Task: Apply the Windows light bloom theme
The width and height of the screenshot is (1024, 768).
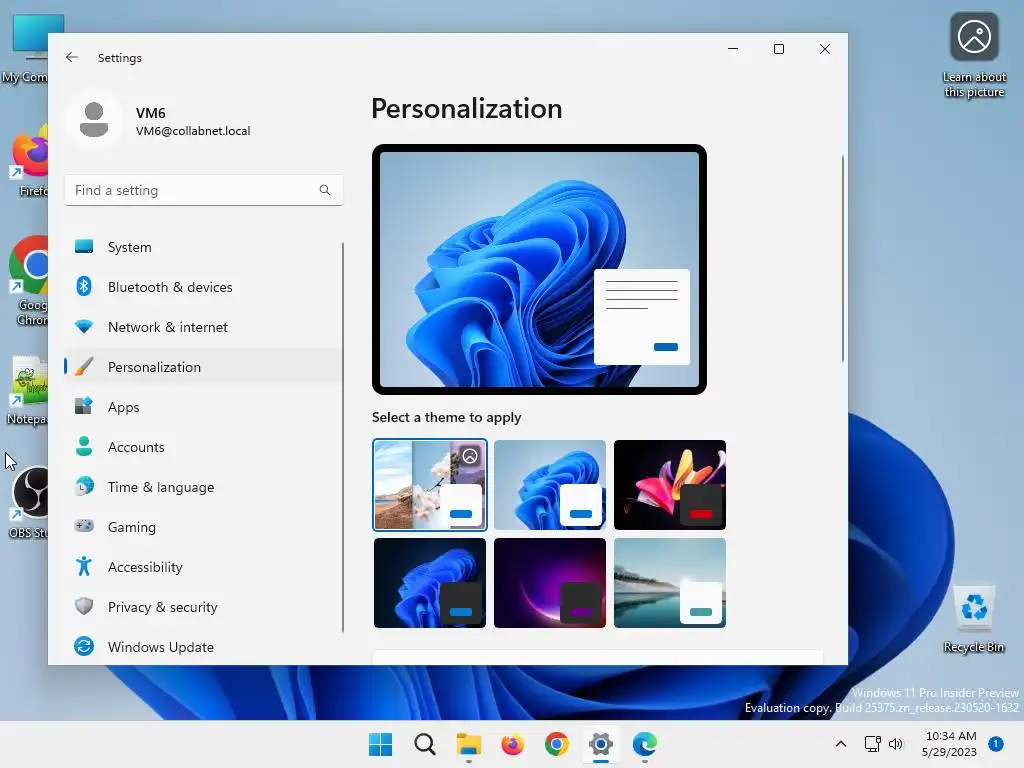Action: point(550,485)
